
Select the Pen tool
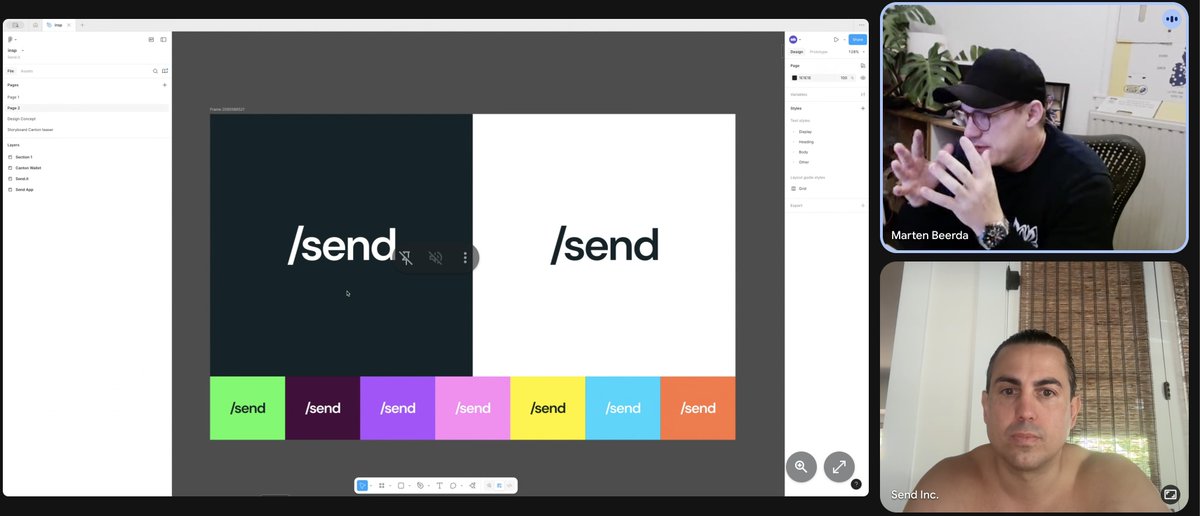pos(420,485)
